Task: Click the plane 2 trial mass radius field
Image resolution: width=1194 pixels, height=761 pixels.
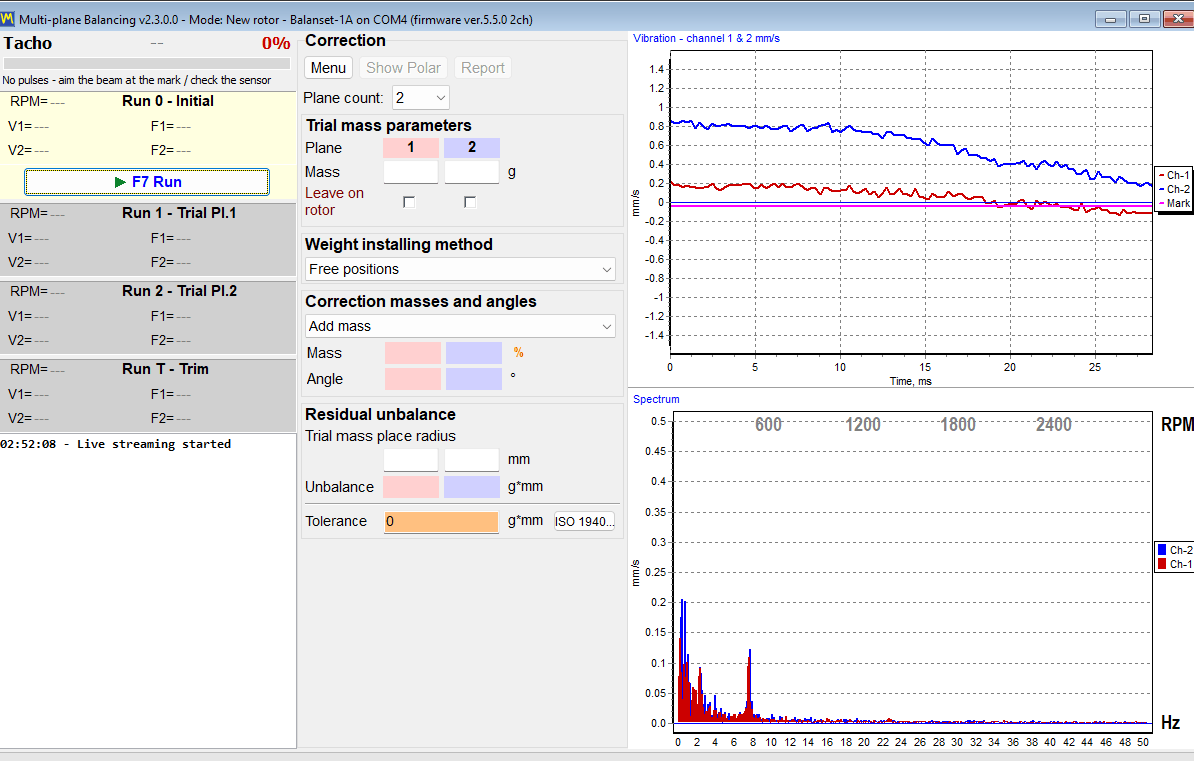Action: (x=471, y=459)
